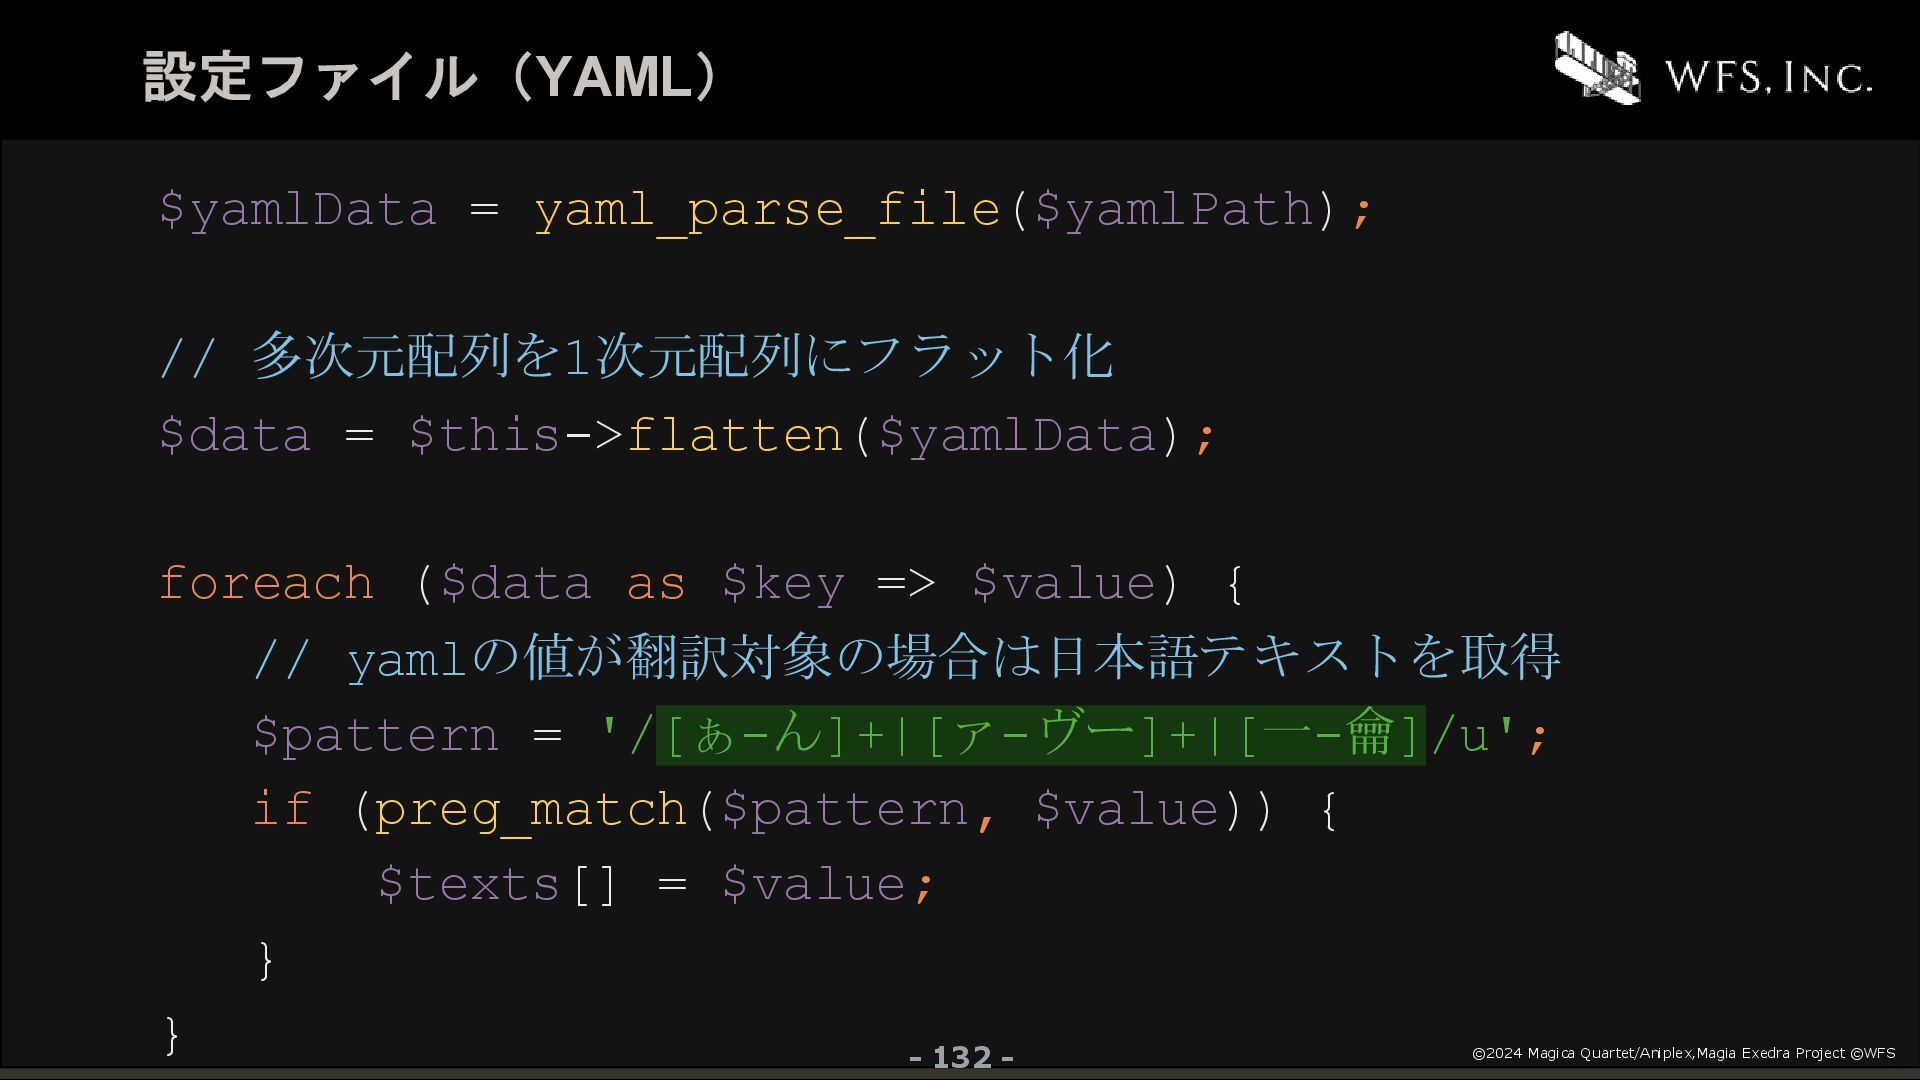Click the preg_match function name
Screen dimensions: 1920x1080
pos(532,810)
